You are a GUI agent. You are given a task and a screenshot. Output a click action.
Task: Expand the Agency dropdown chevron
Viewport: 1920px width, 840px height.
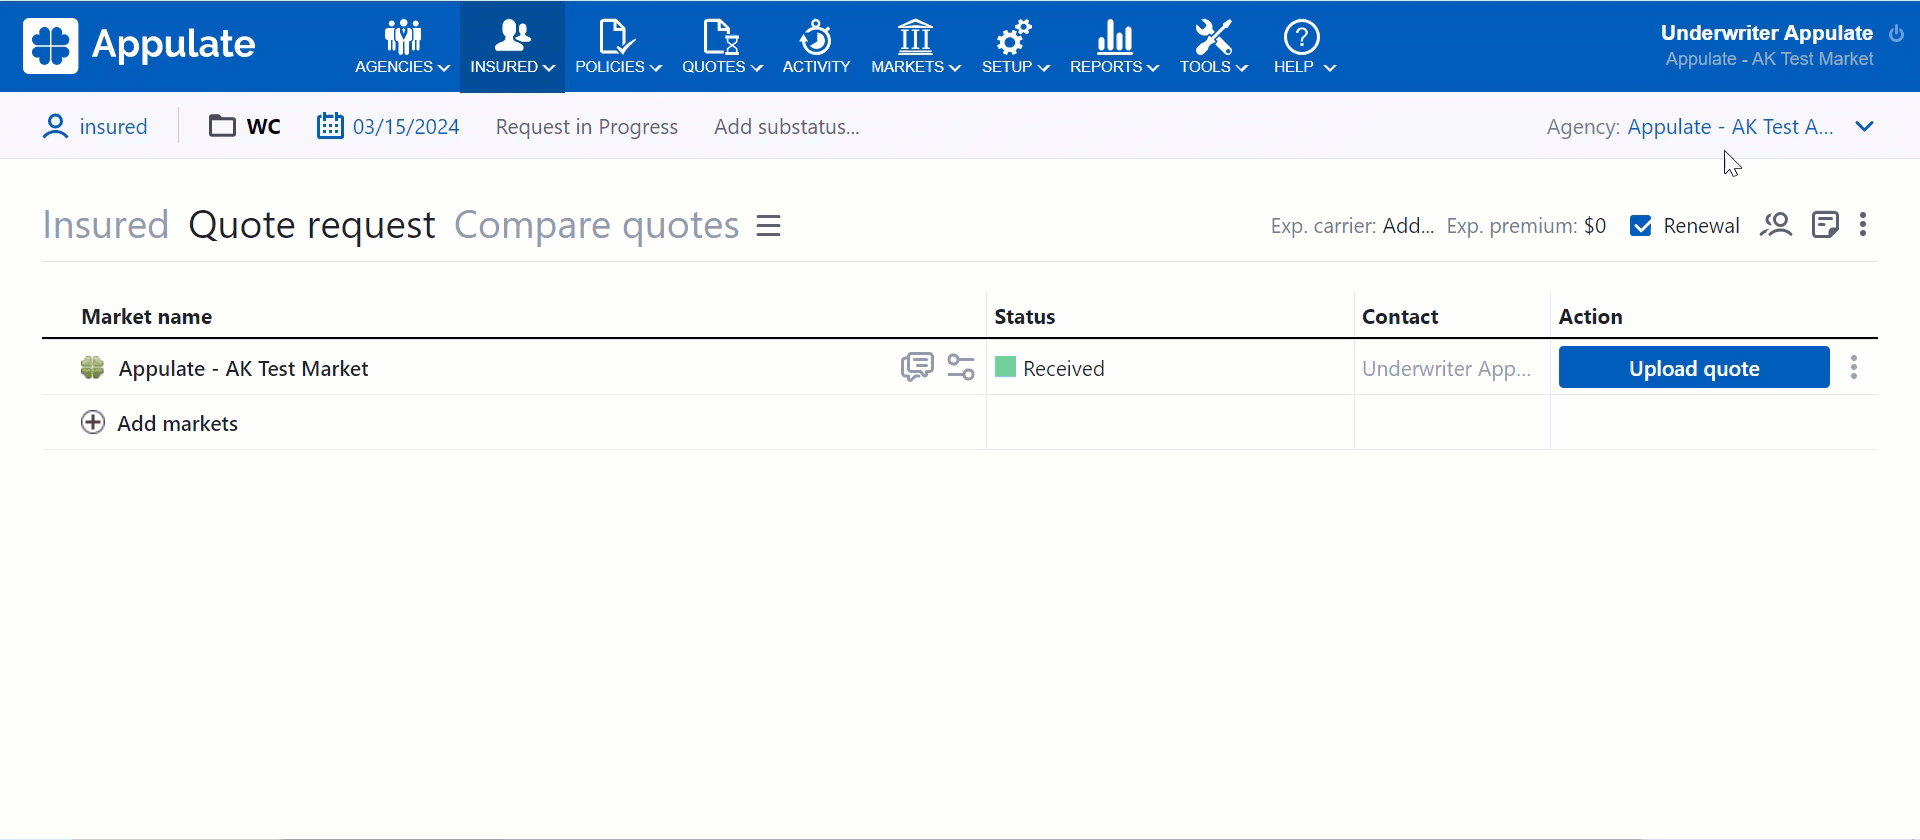pos(1864,127)
